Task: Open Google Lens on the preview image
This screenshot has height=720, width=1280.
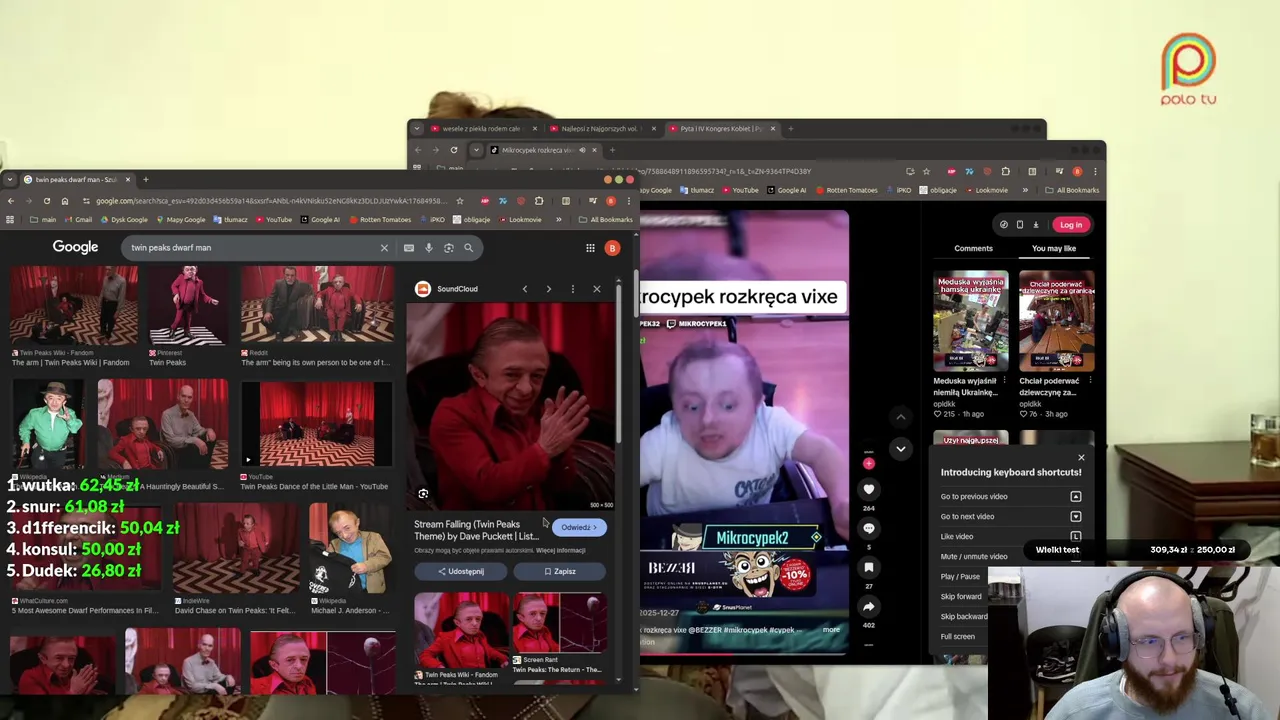Action: pyautogui.click(x=423, y=494)
